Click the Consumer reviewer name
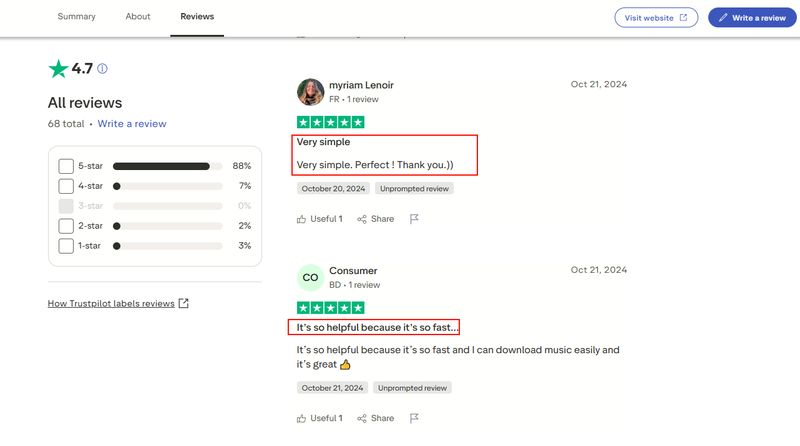 tap(353, 270)
